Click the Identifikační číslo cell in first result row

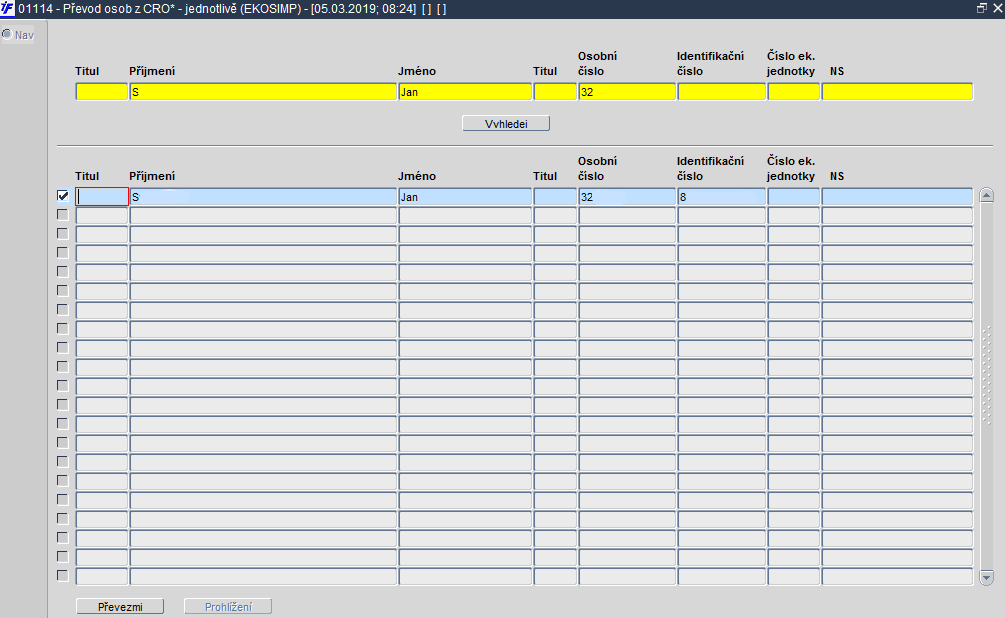tap(722, 197)
